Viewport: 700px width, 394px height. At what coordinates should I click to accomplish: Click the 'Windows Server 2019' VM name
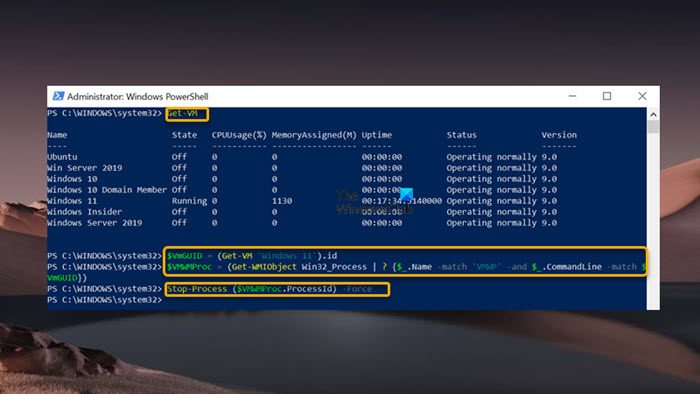95,223
